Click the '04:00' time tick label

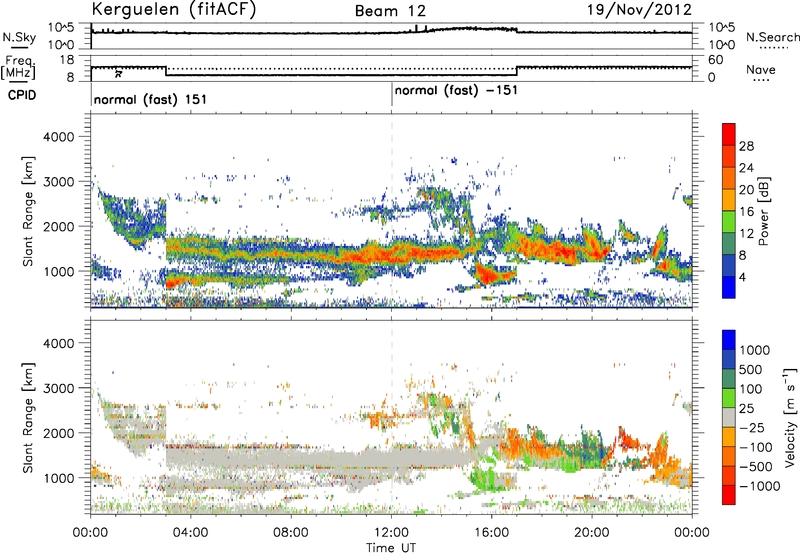(190, 533)
